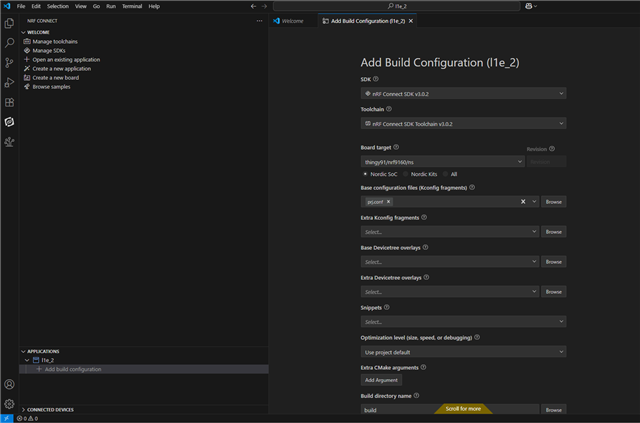Screen dimensions: 640x423
Task: Show help for the Board target field
Action: click(x=396, y=147)
